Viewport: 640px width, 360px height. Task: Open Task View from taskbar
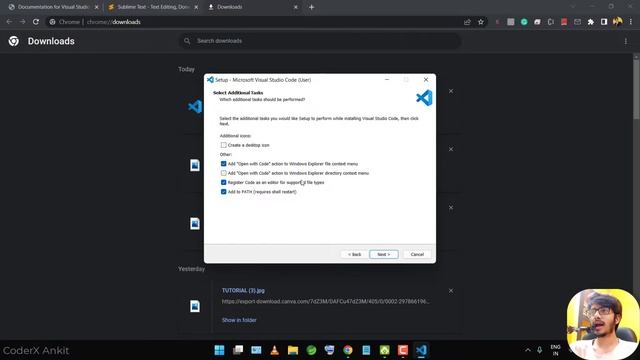[238, 350]
